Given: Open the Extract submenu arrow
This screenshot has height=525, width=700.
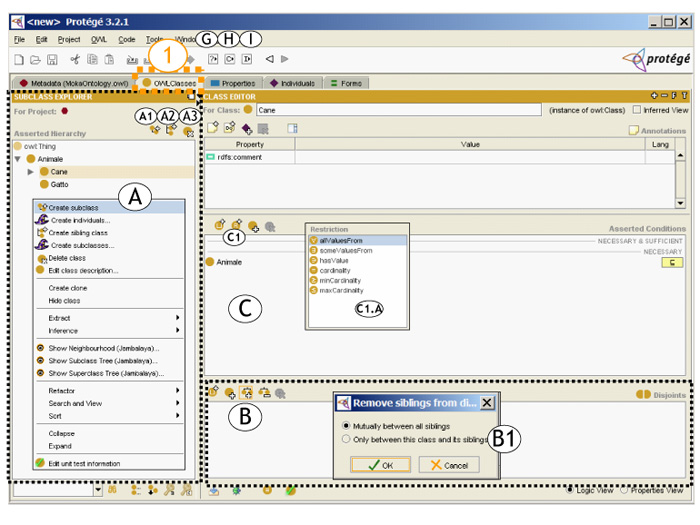Looking at the screenshot, I should [178, 317].
